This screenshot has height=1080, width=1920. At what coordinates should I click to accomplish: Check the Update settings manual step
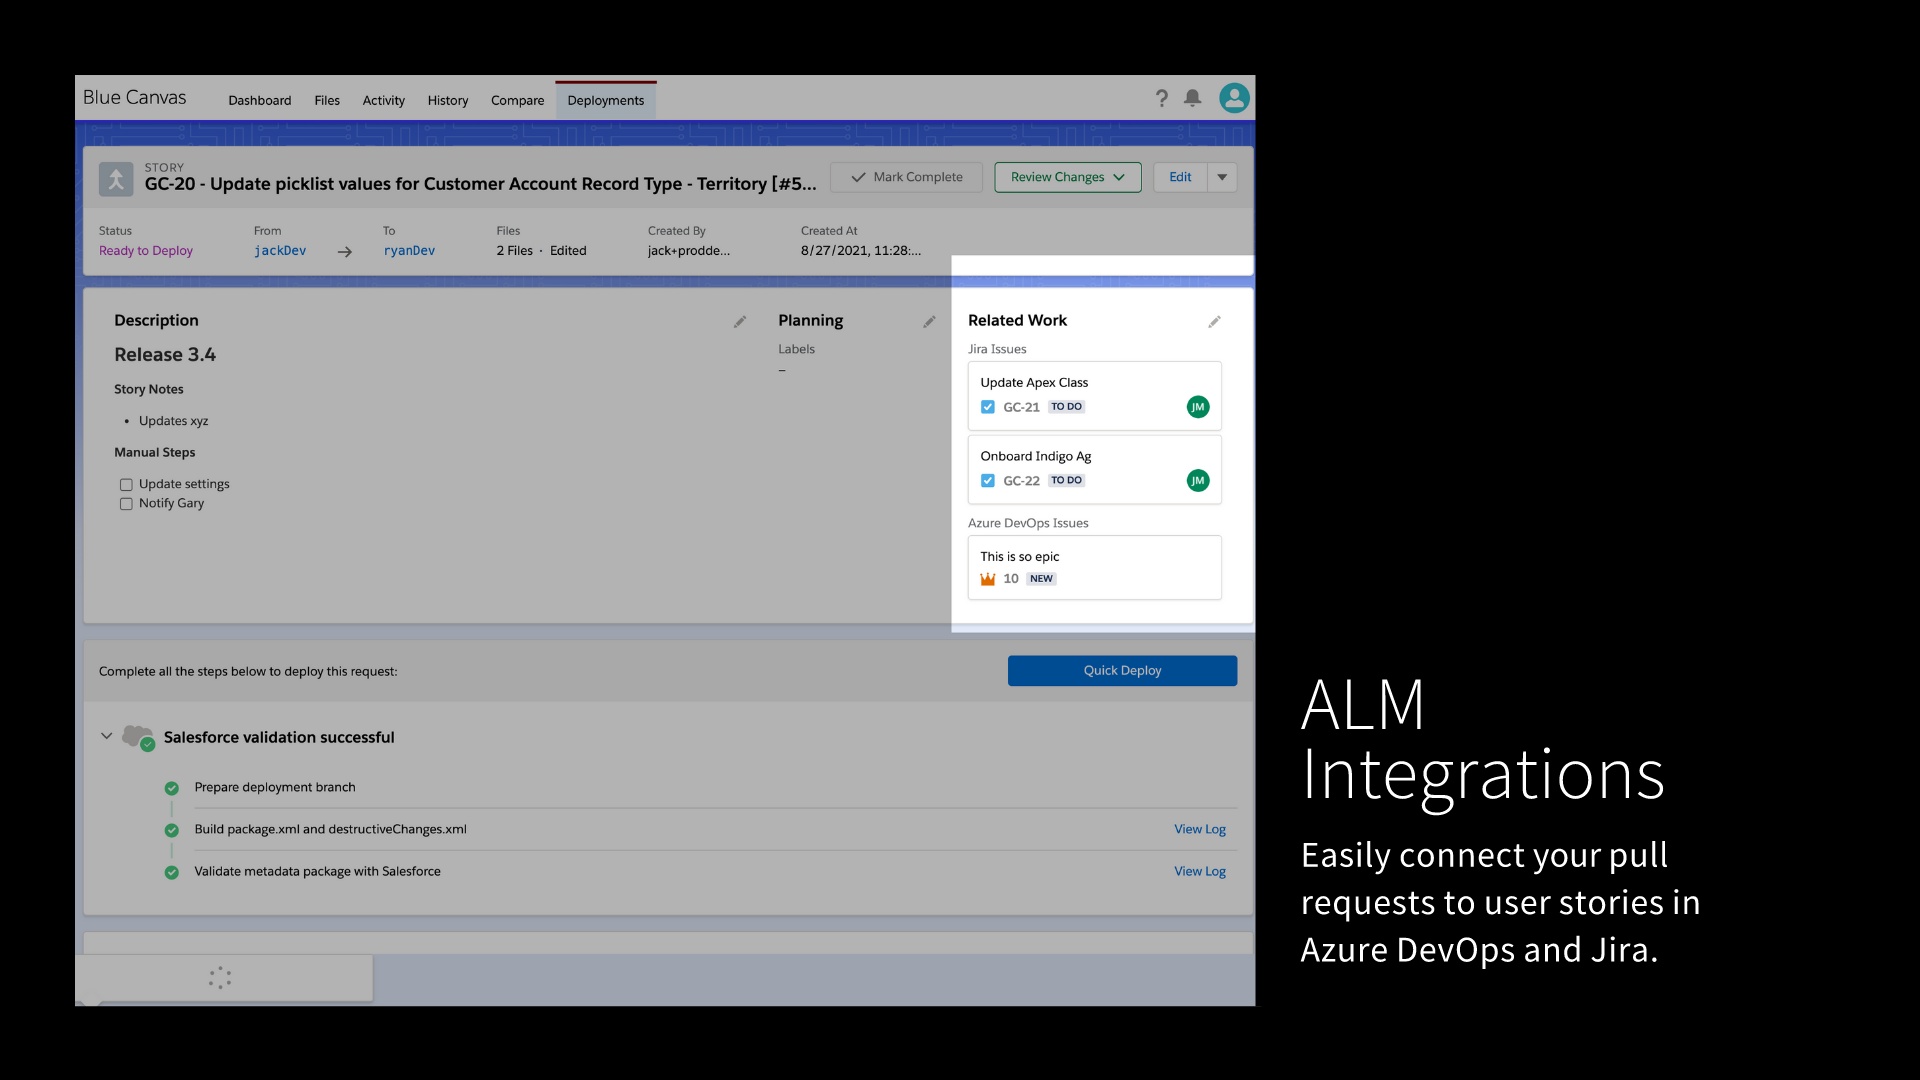click(x=125, y=484)
